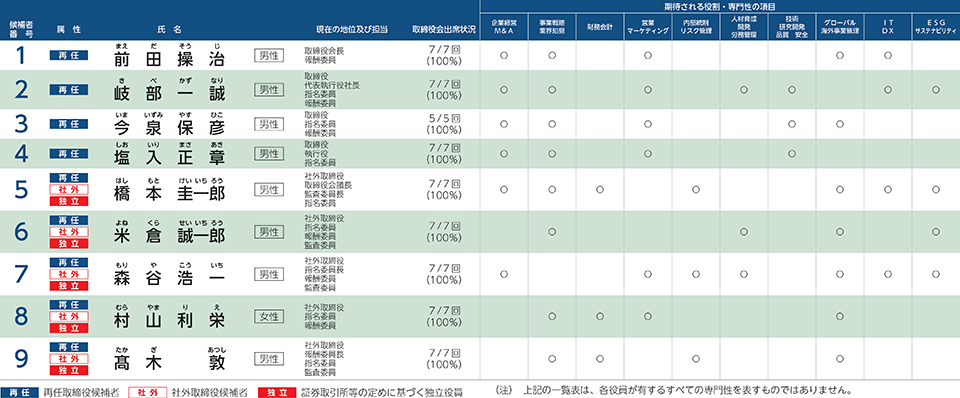Click candidate number 6
This screenshot has height=398, width=960.
pyautogui.click(x=21, y=232)
